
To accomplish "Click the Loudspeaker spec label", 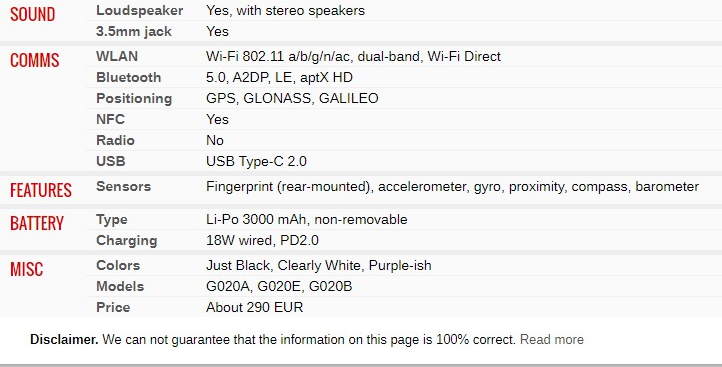I will (140, 11).
